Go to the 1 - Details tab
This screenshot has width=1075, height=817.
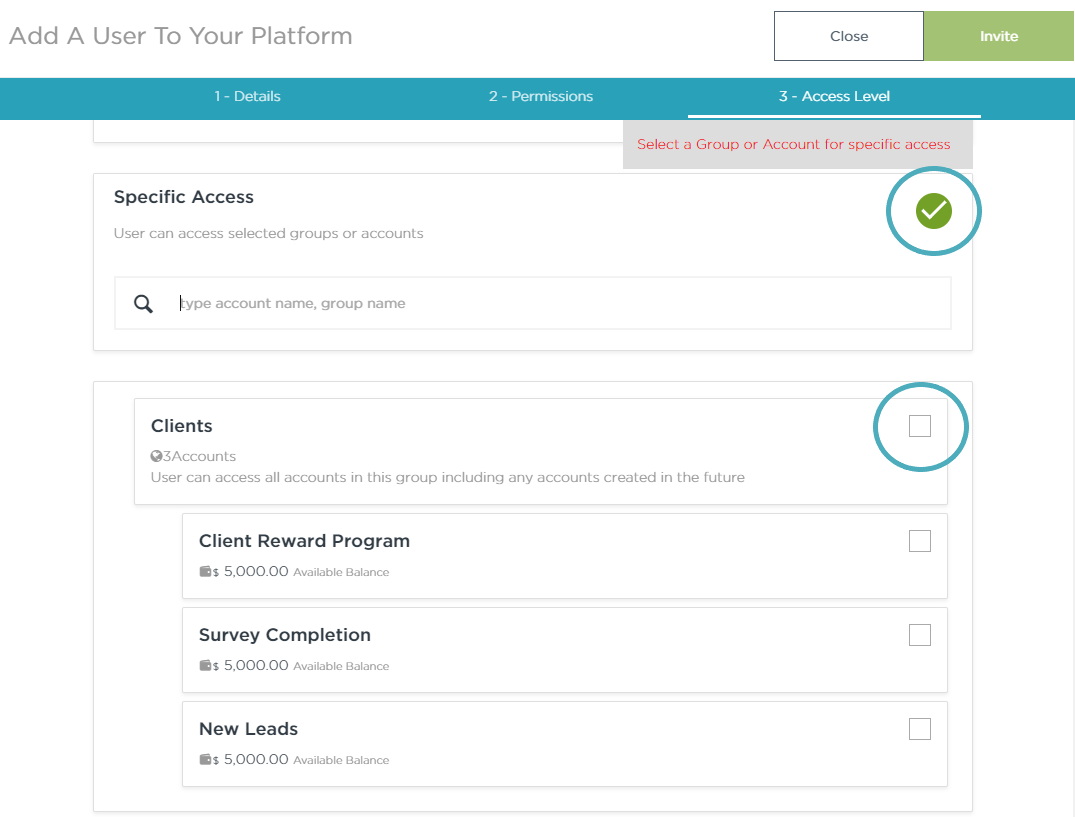247,97
